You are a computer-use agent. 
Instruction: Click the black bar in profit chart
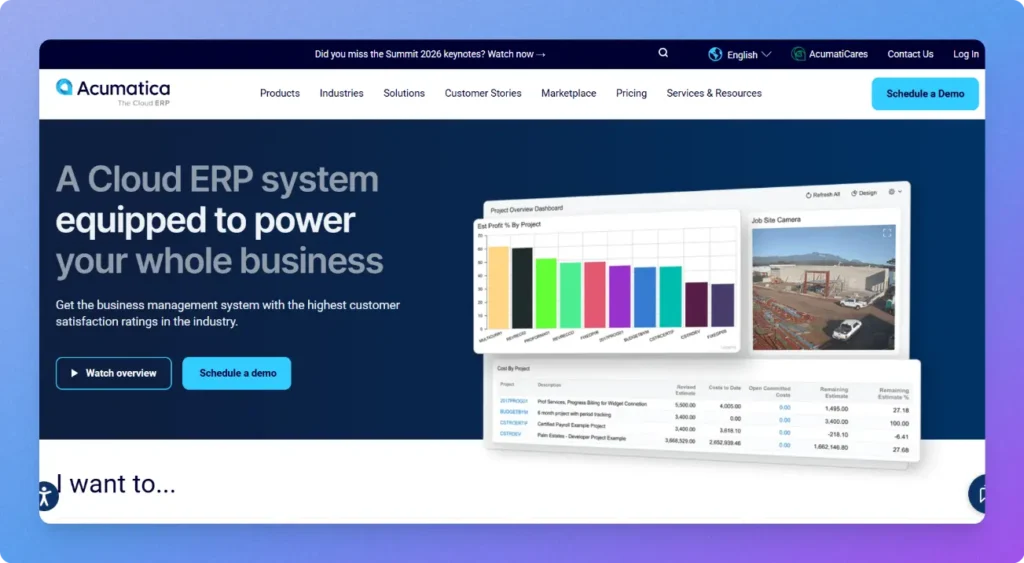(522, 288)
